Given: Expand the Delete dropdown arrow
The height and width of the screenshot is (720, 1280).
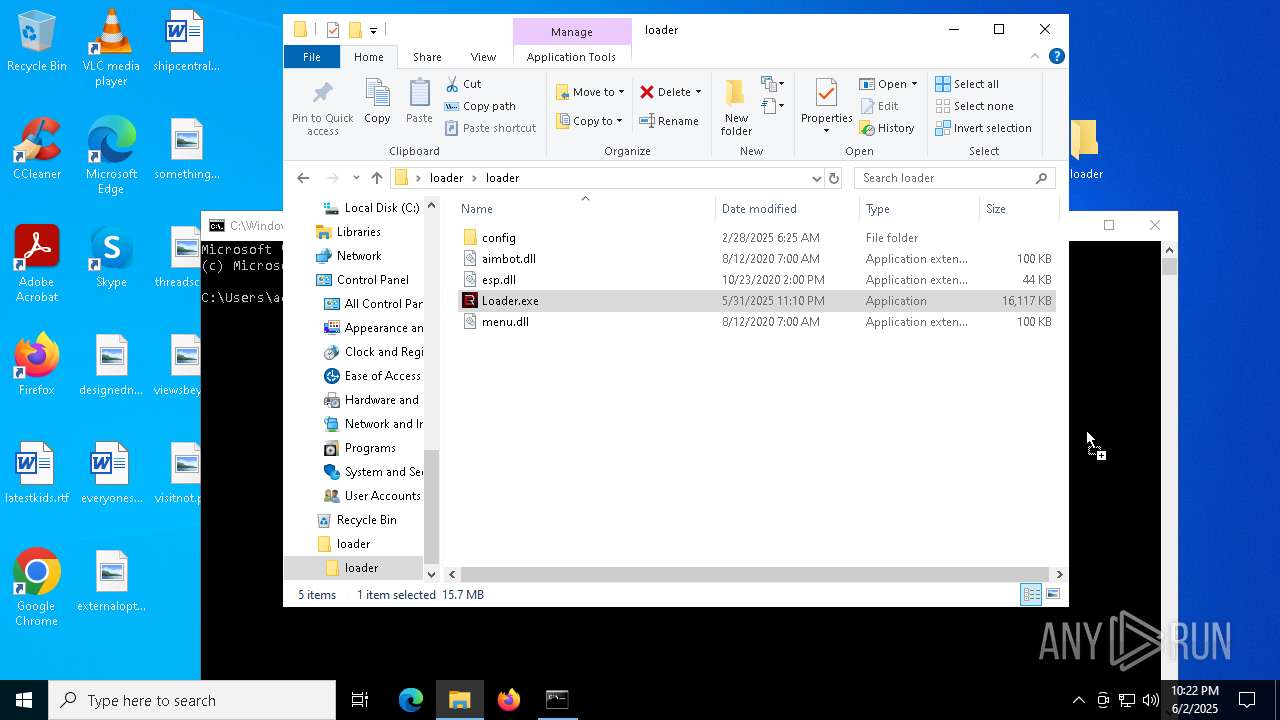Looking at the screenshot, I should click(x=698, y=92).
